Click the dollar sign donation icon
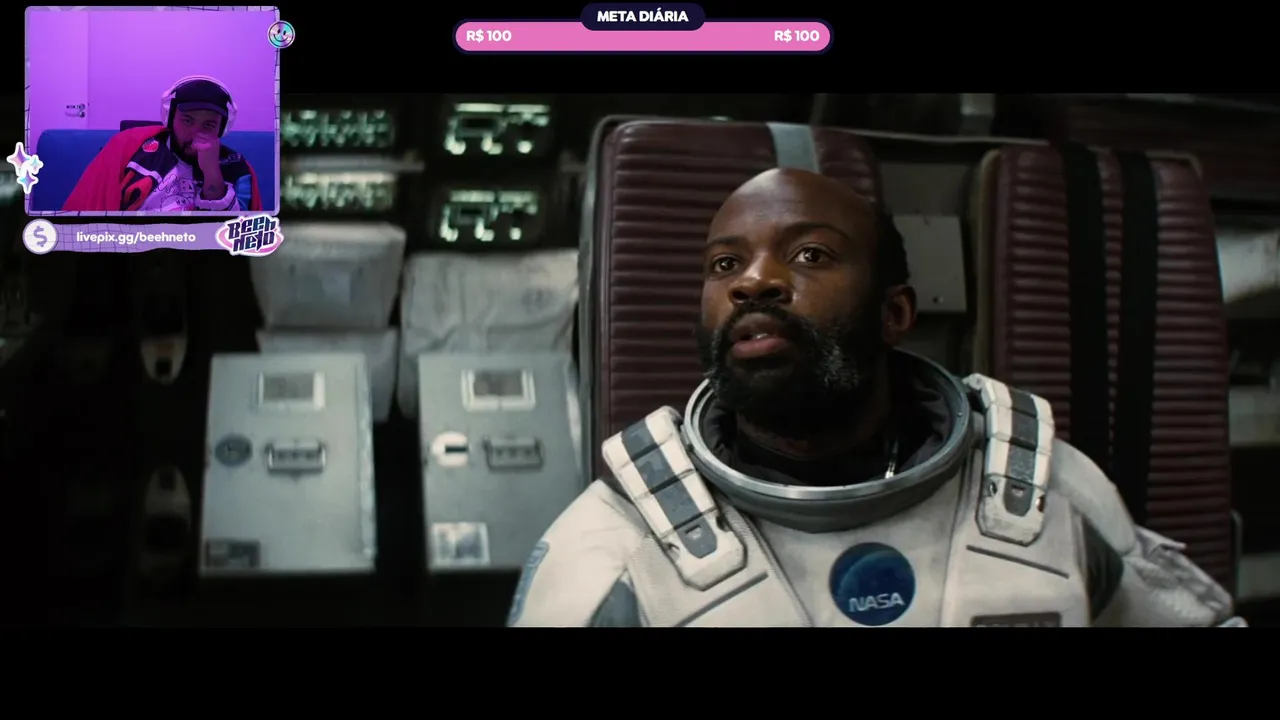 (x=40, y=237)
